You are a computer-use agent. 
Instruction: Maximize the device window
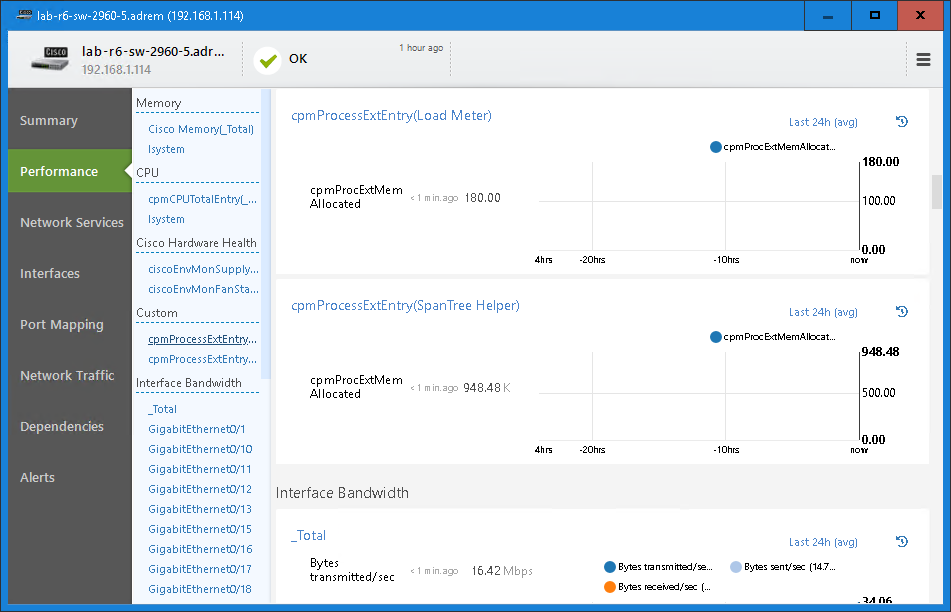tap(874, 15)
